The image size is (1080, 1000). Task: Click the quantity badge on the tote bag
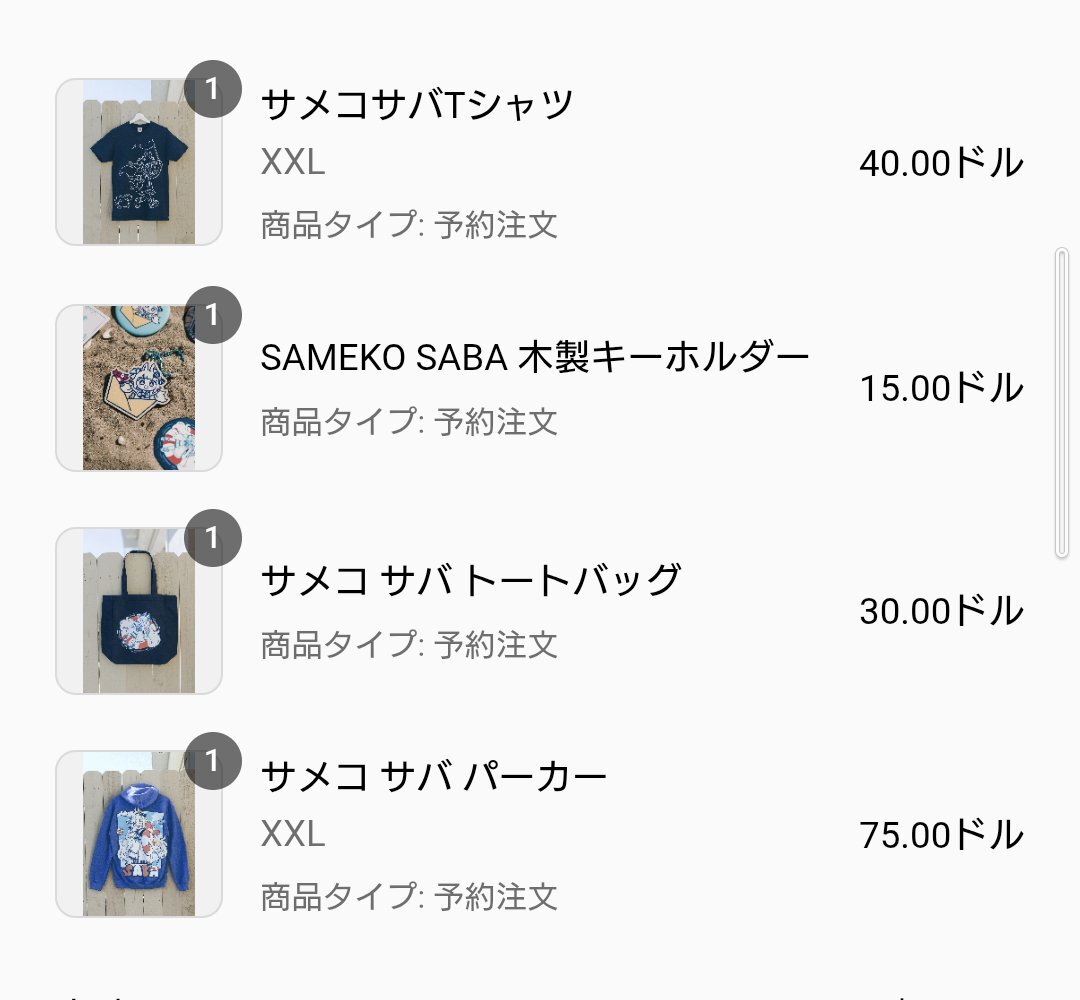pos(212,538)
